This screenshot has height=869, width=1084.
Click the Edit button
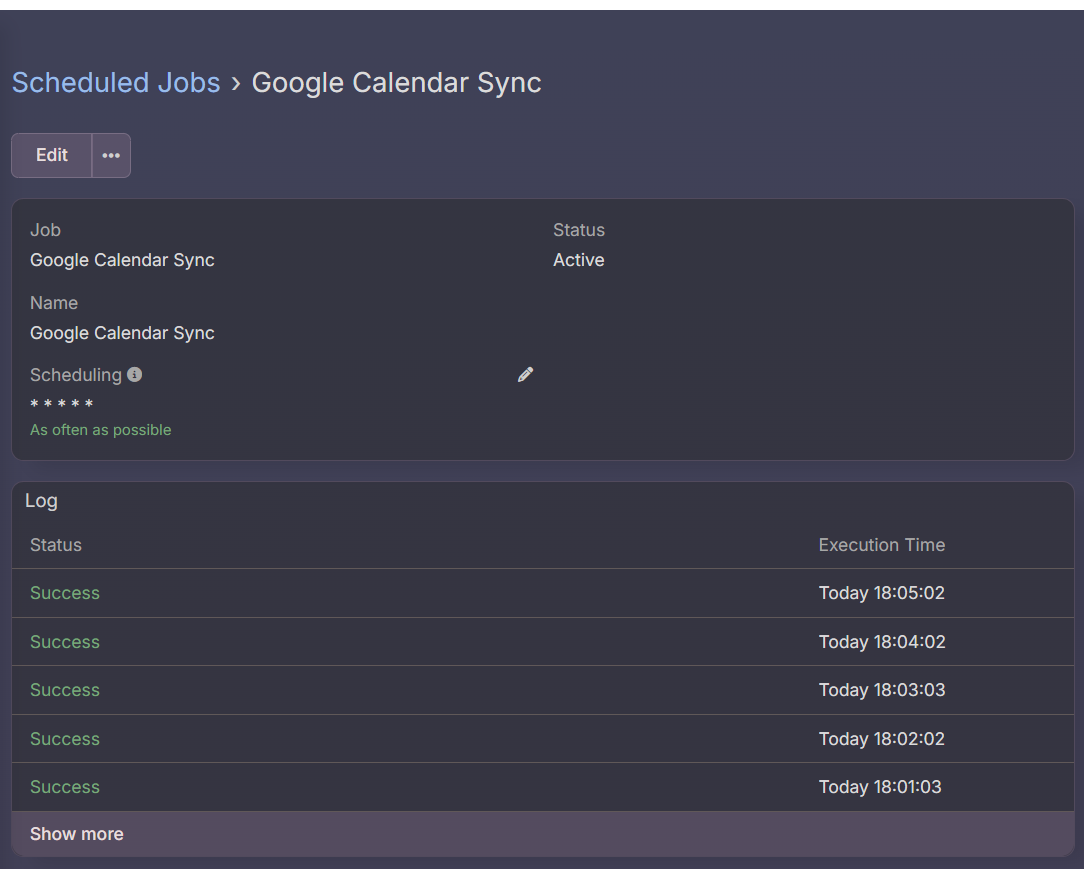coord(52,155)
